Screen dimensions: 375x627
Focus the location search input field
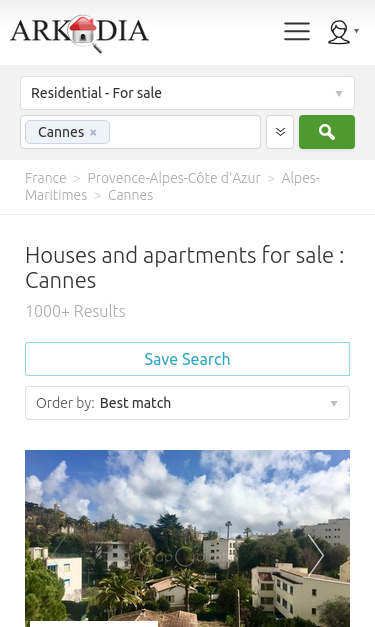click(184, 132)
